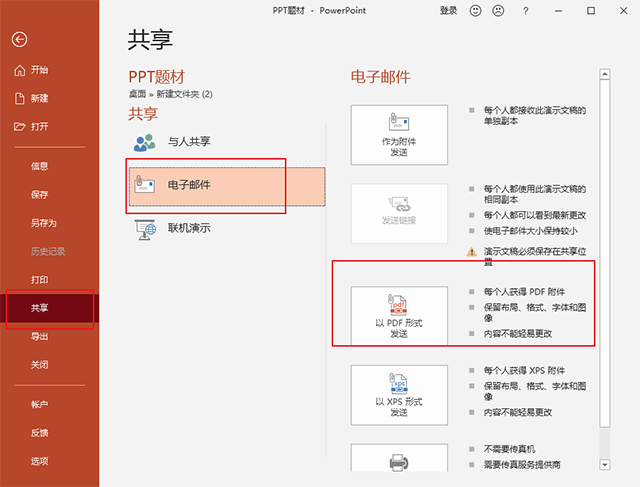Open 选项 at the sidebar bottom

(x=40, y=461)
